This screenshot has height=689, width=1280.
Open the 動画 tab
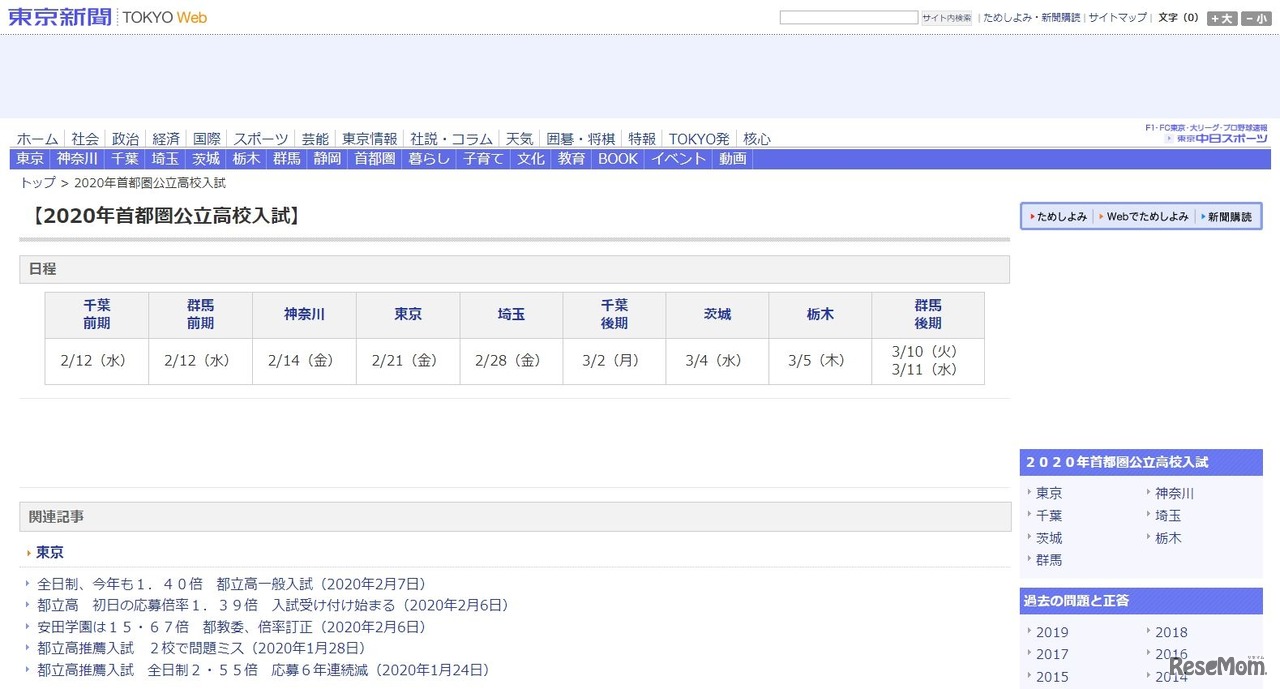(x=732, y=159)
